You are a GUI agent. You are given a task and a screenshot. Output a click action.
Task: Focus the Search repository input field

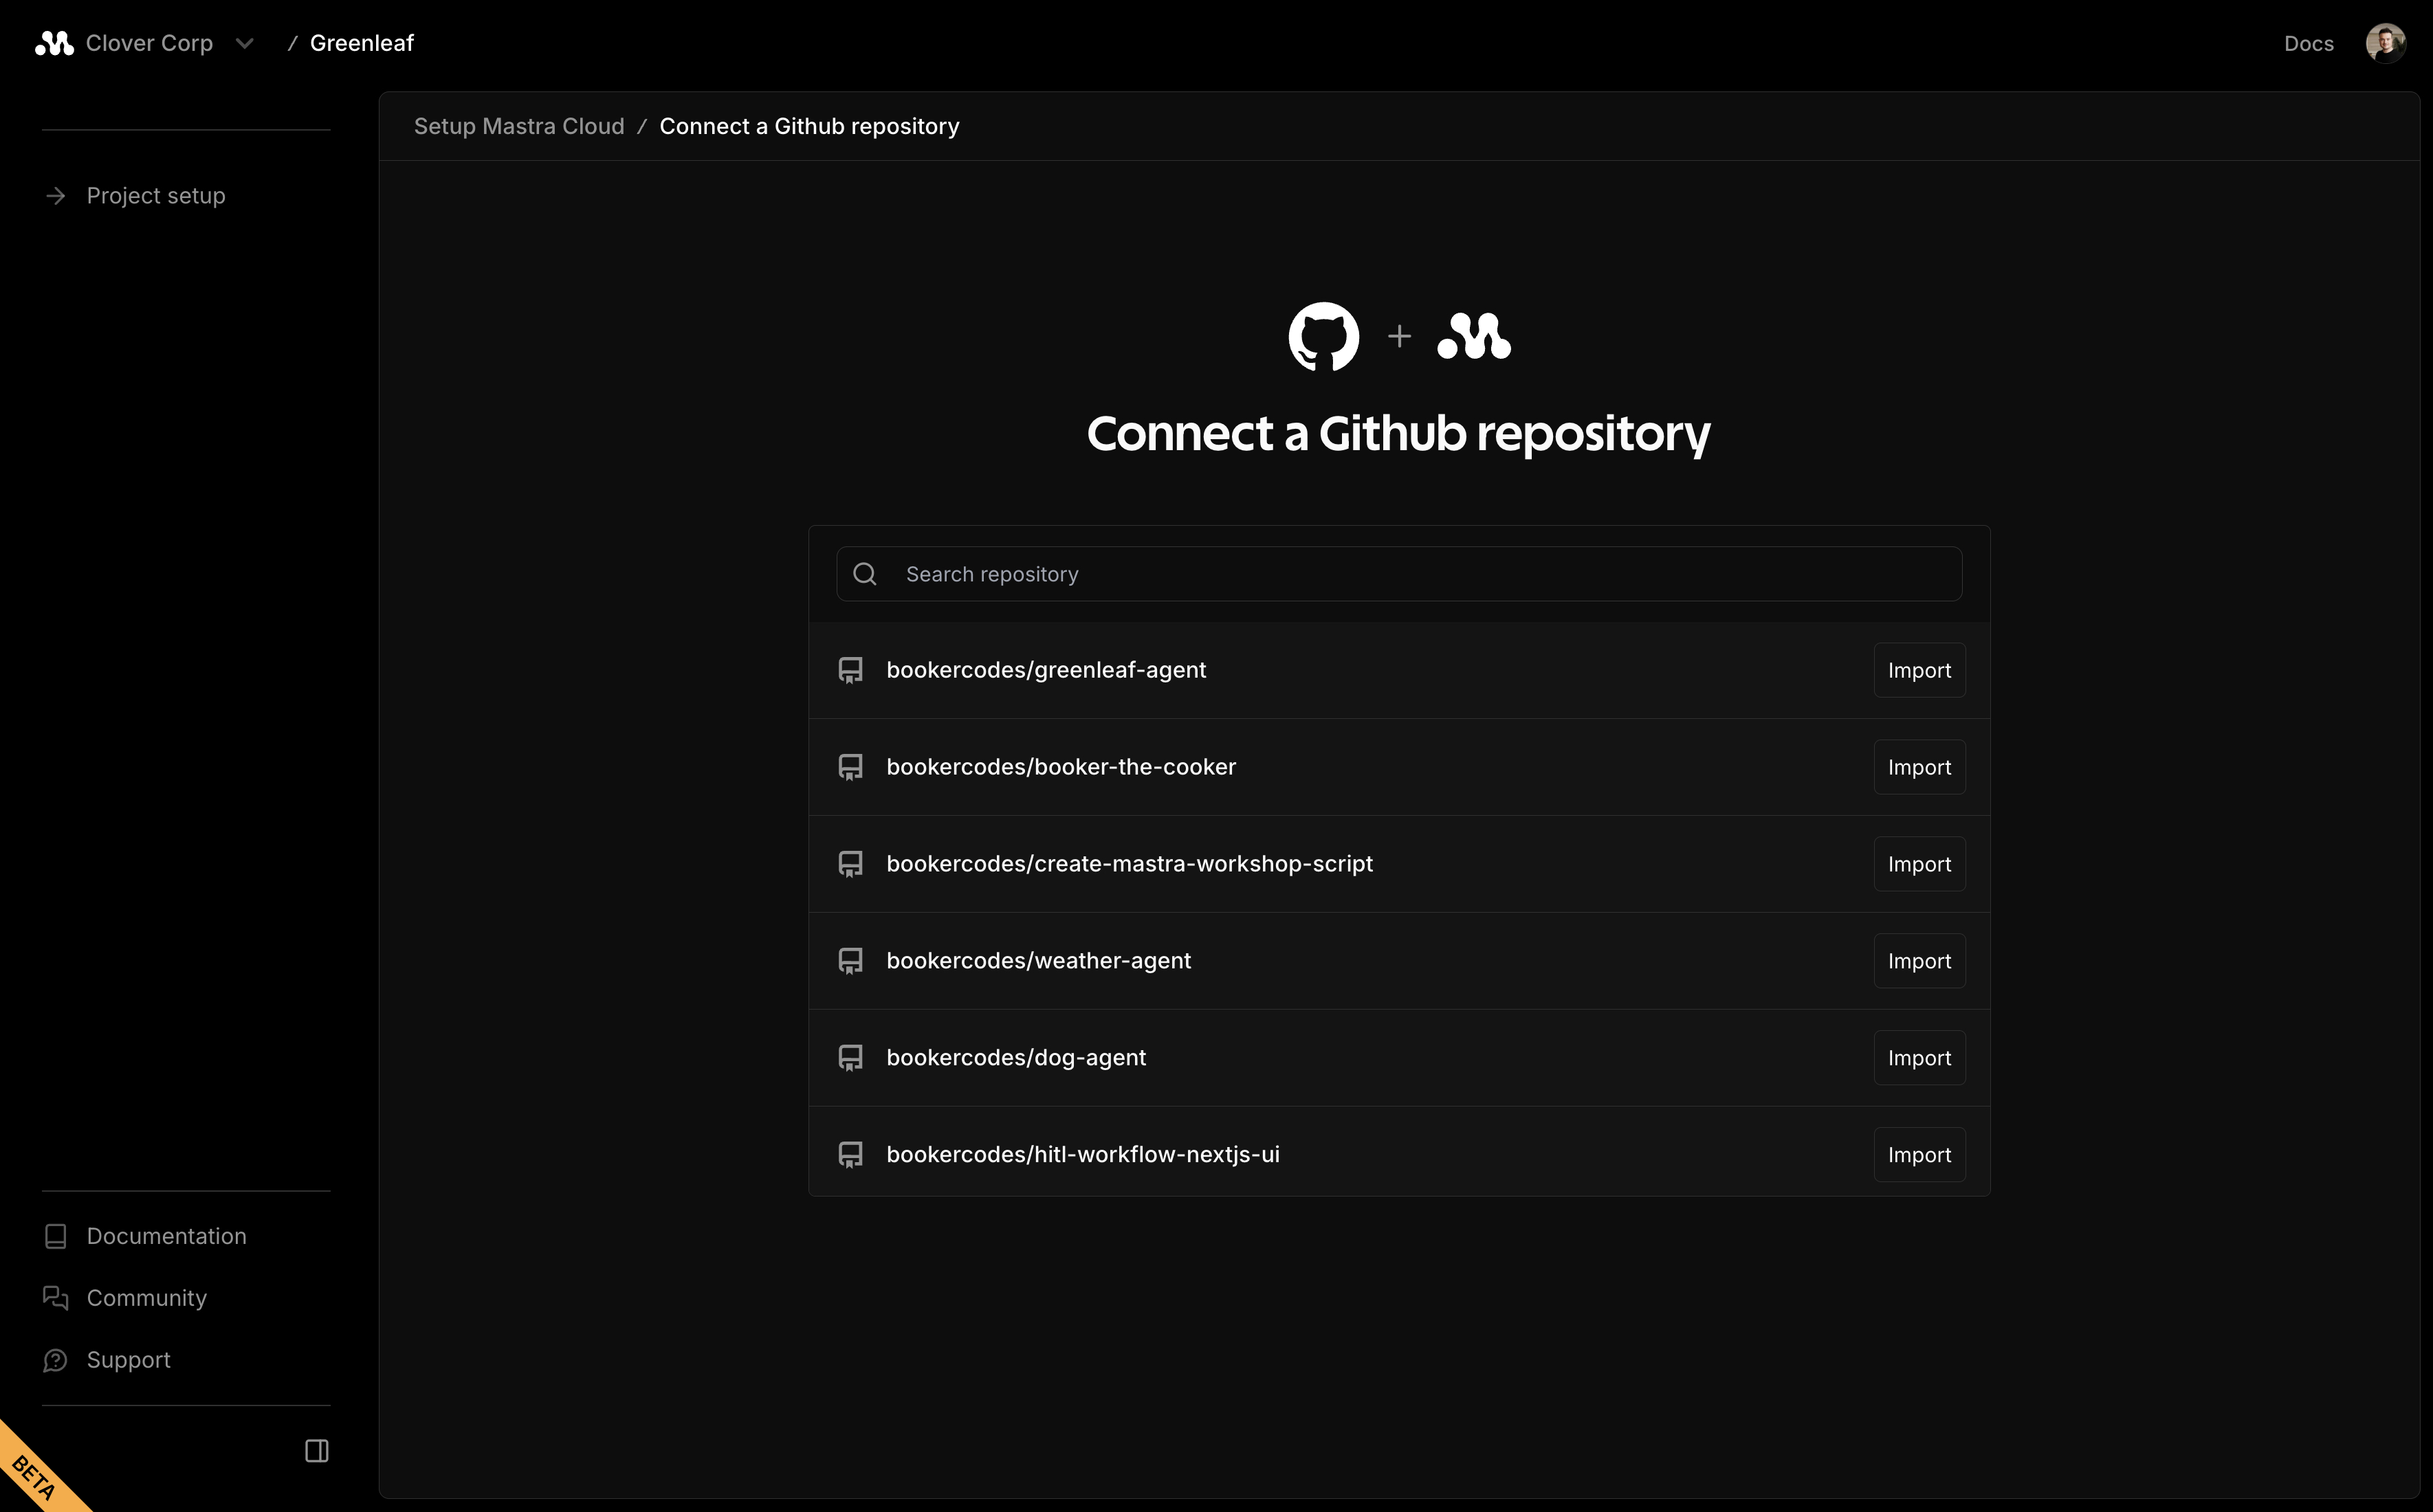tap(1420, 574)
